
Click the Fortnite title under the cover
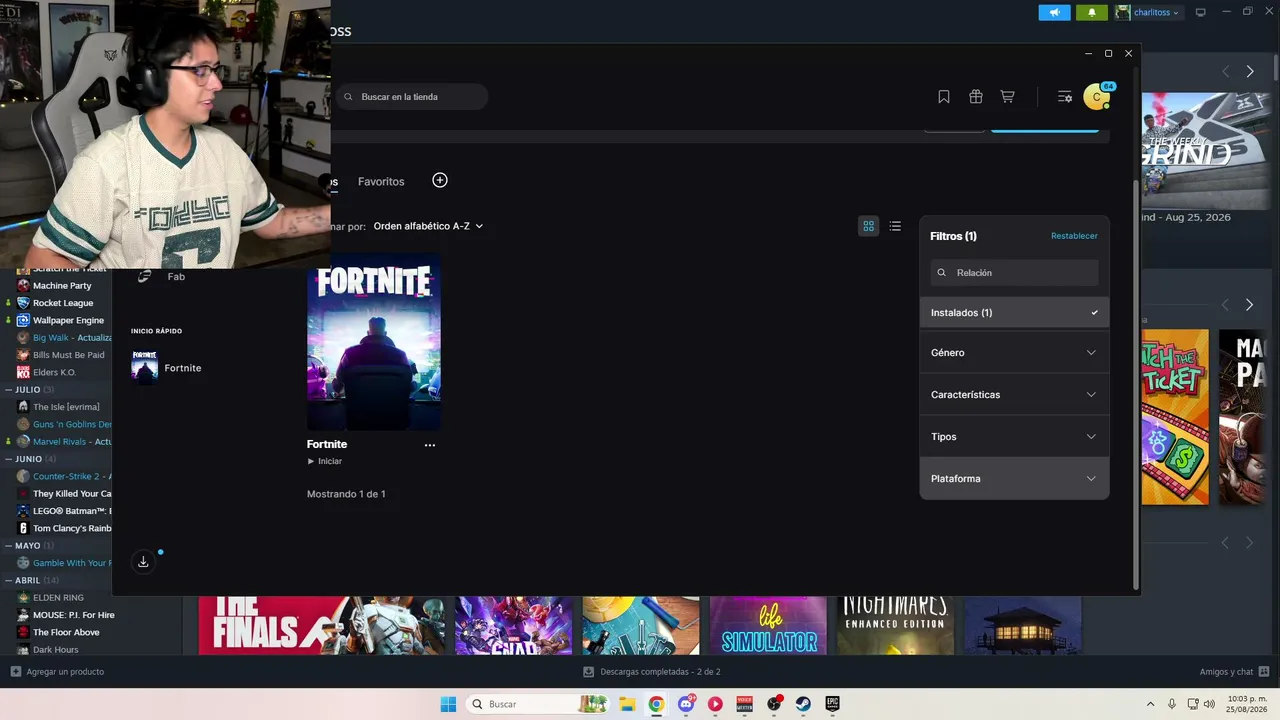click(x=327, y=444)
